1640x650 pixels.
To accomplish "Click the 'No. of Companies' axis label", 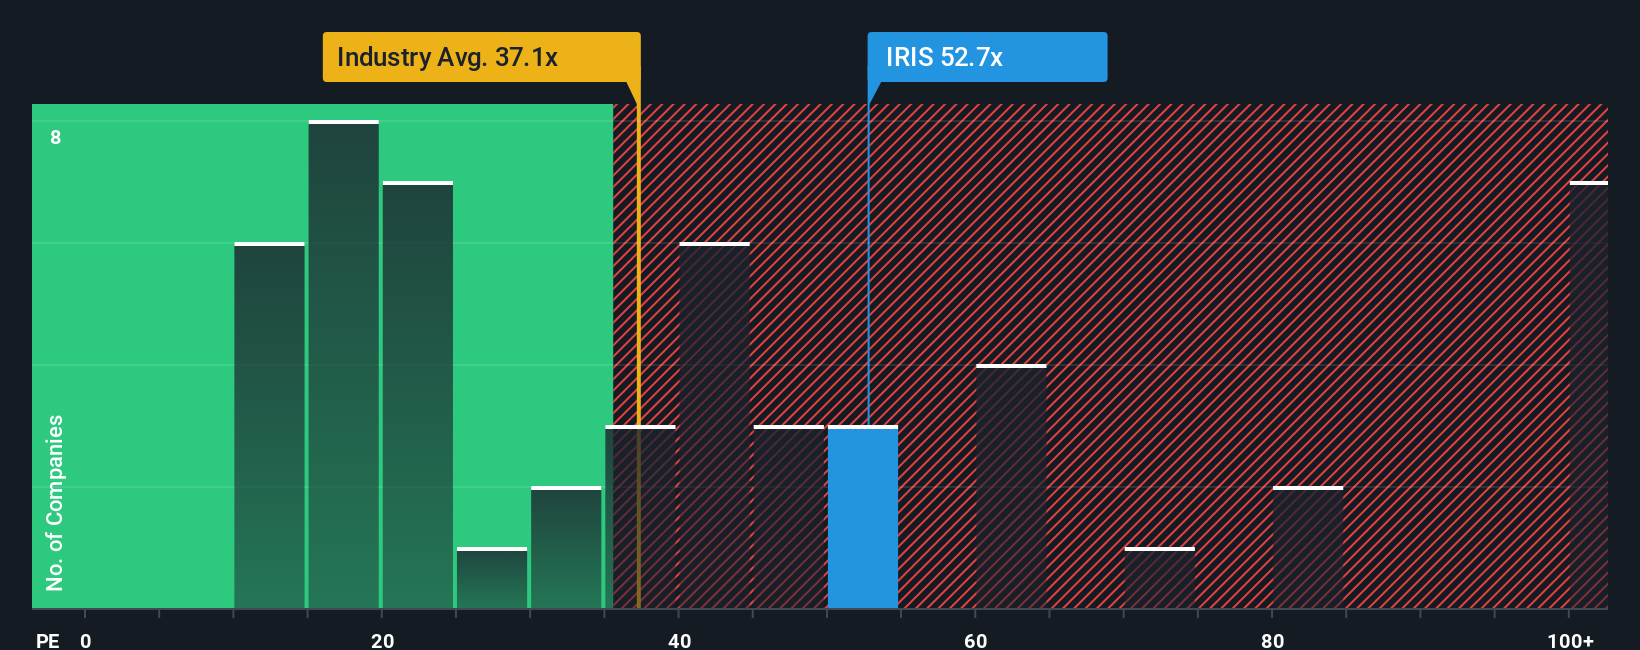I will 55,503.
